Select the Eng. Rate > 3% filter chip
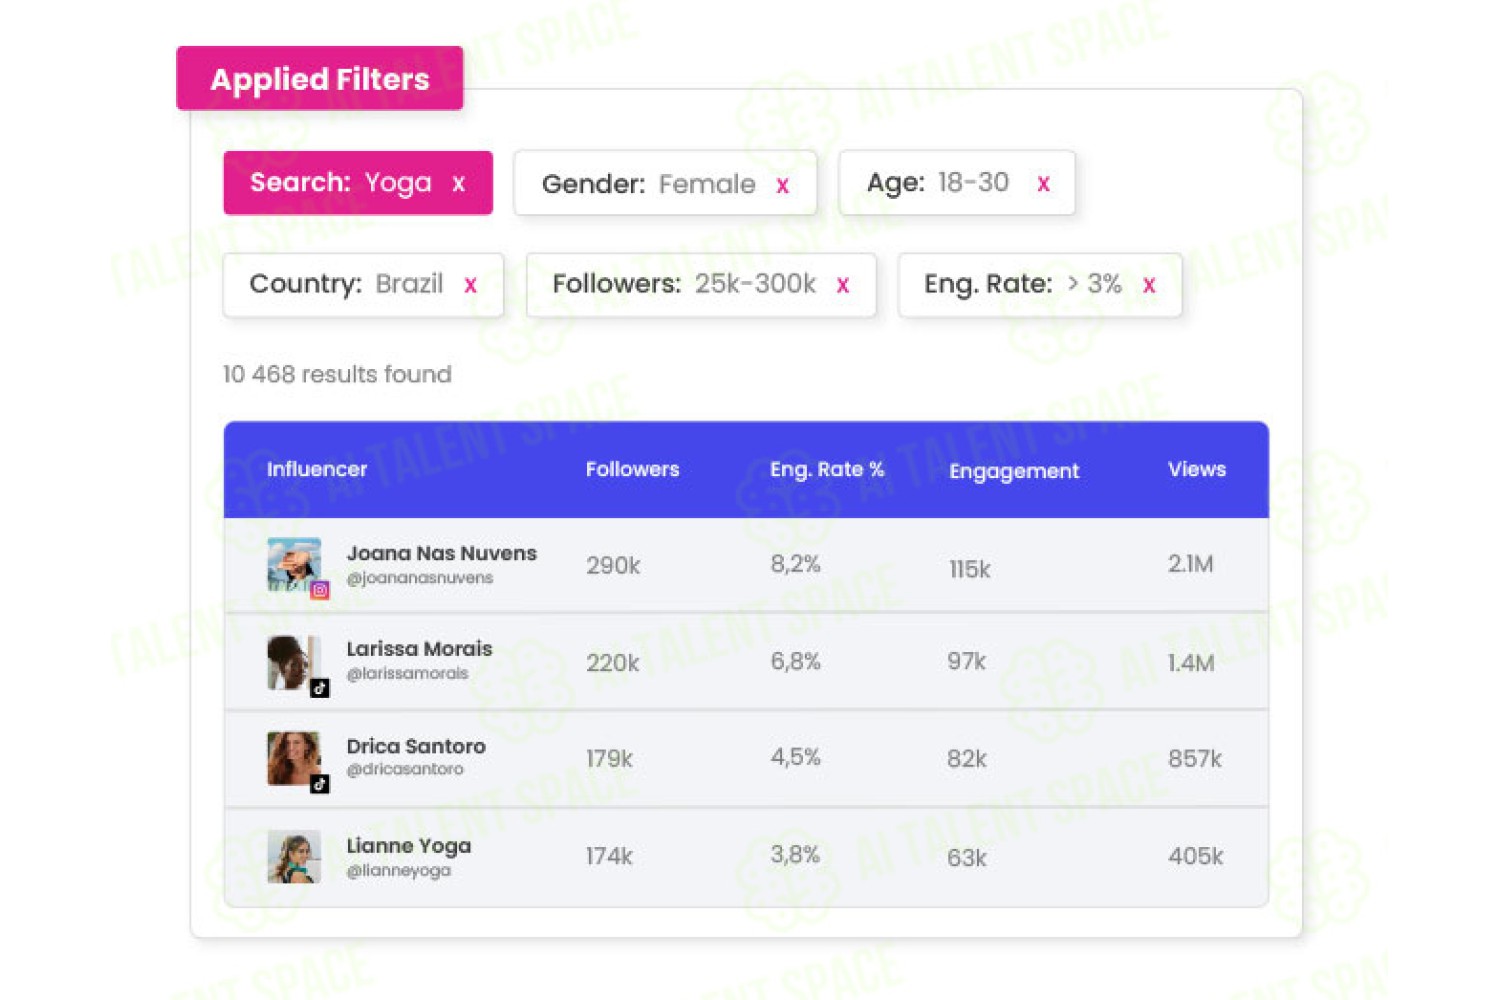This screenshot has width=1500, height=1000. [x=1040, y=285]
